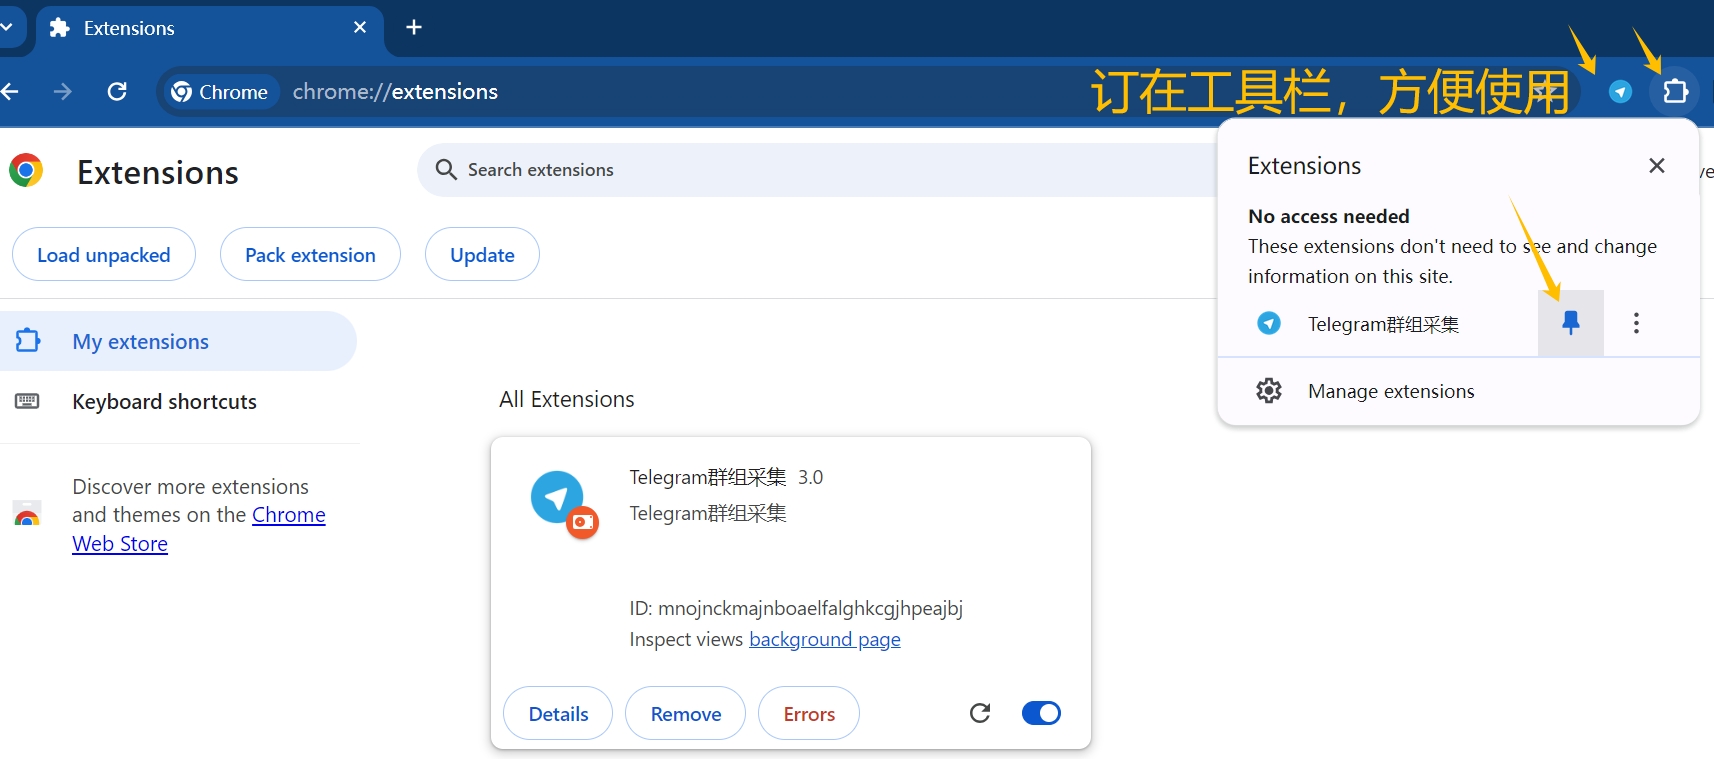Close the Extensions browser tab
Image resolution: width=1714 pixels, height=759 pixels.
pyautogui.click(x=360, y=27)
